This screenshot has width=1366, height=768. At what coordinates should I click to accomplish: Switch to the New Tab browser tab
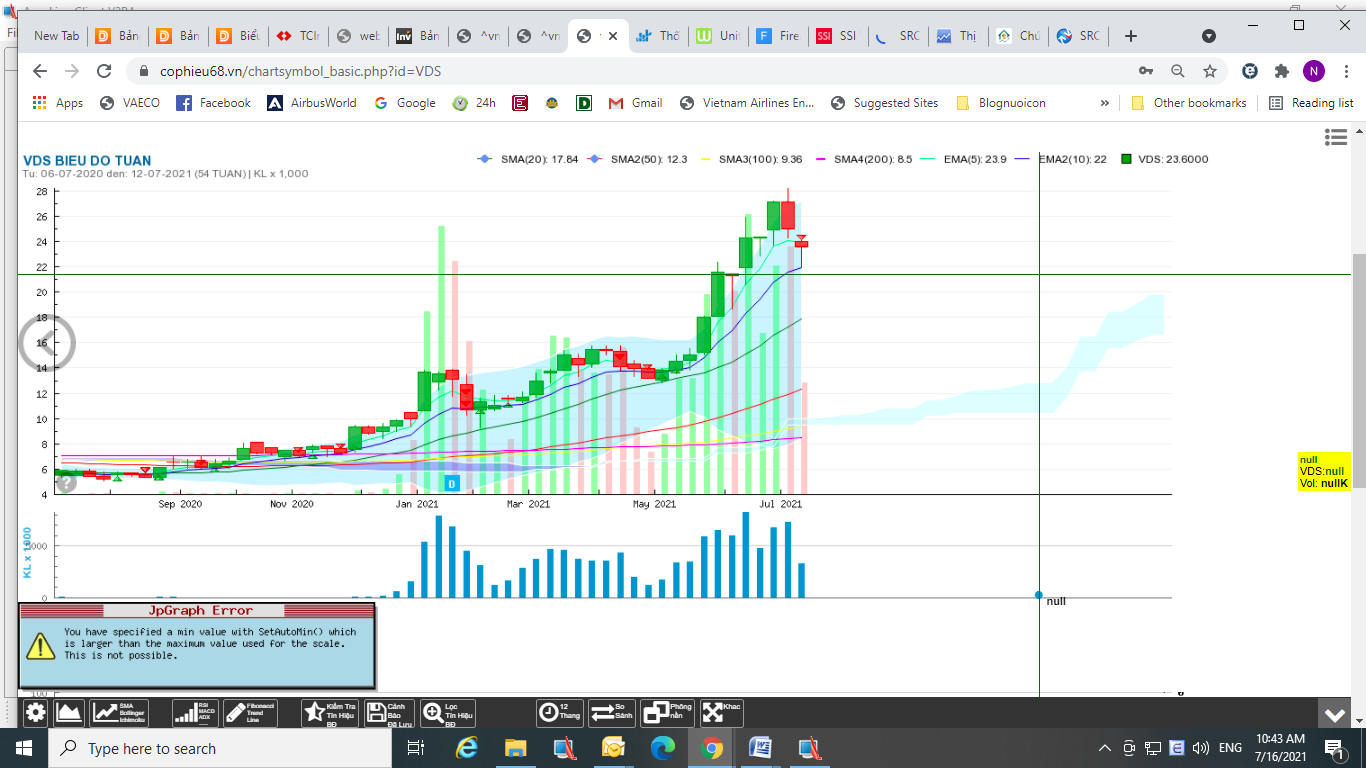tap(56, 36)
